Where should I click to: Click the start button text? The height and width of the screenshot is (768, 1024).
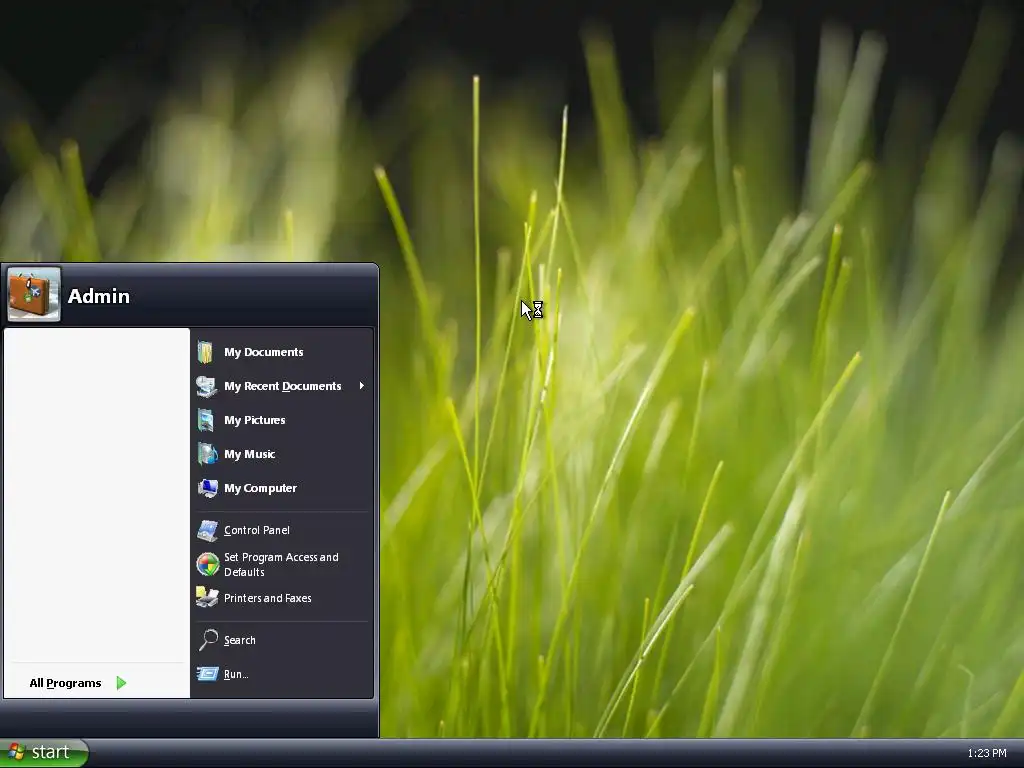[50, 752]
